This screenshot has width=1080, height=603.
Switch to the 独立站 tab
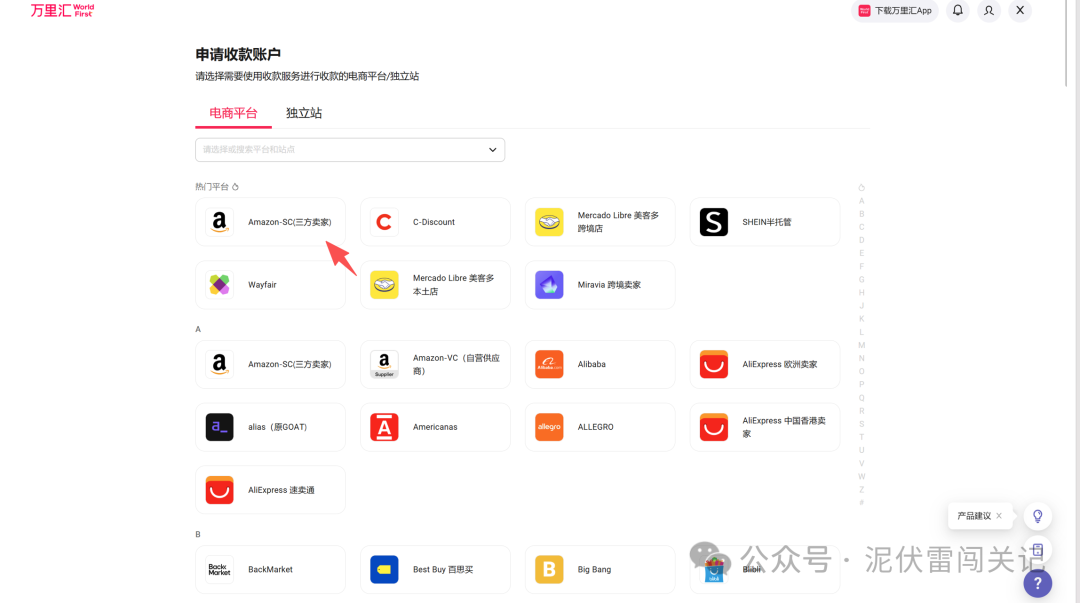303,112
